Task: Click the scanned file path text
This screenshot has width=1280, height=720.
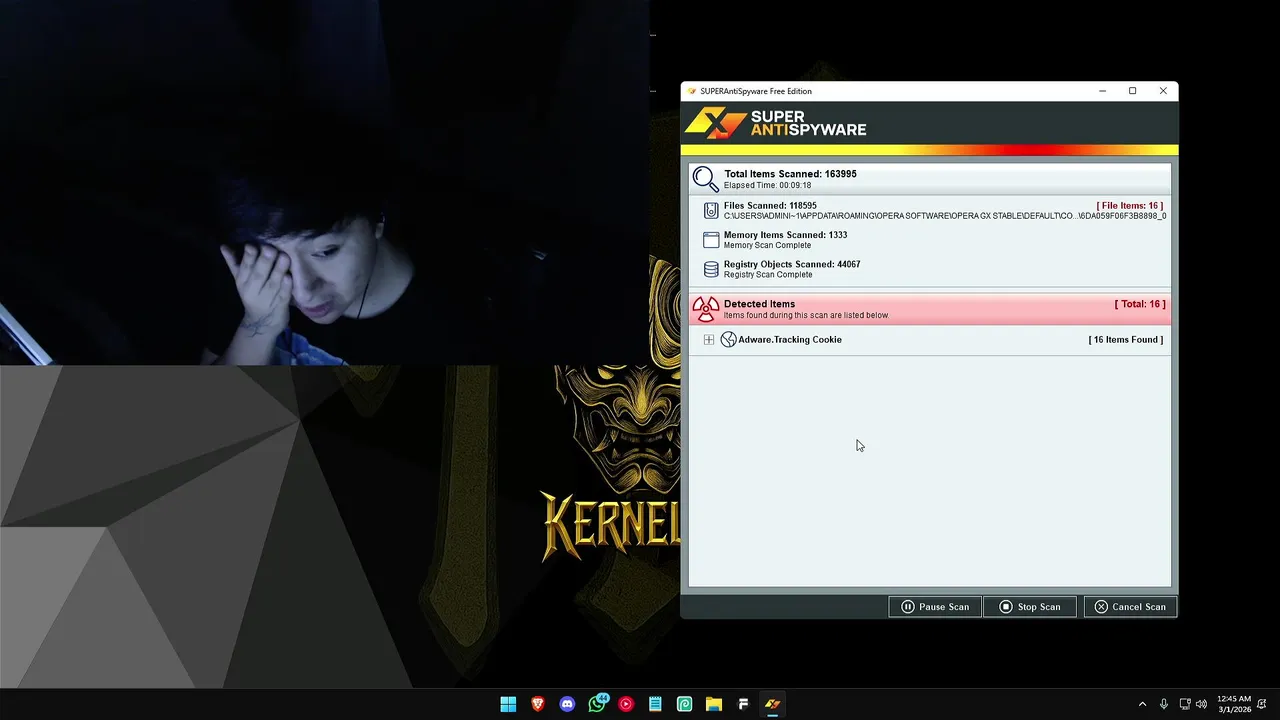Action: tap(945, 216)
